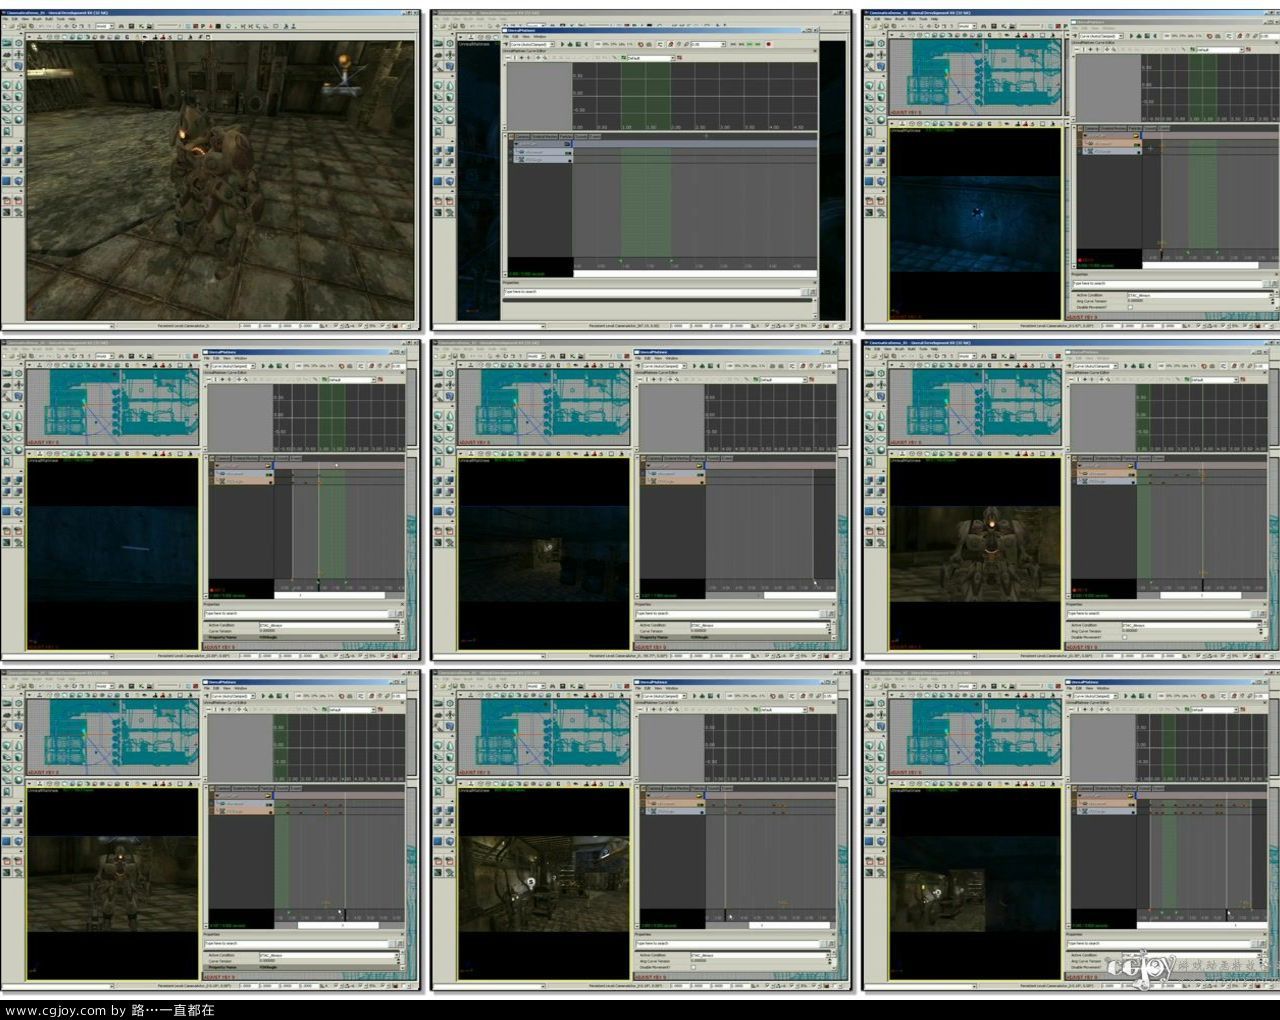Image resolution: width=1280 pixels, height=1020 pixels.
Task: Click CSG Deintersect icon in first thumbnail
Action: pyautogui.click(x=19, y=161)
